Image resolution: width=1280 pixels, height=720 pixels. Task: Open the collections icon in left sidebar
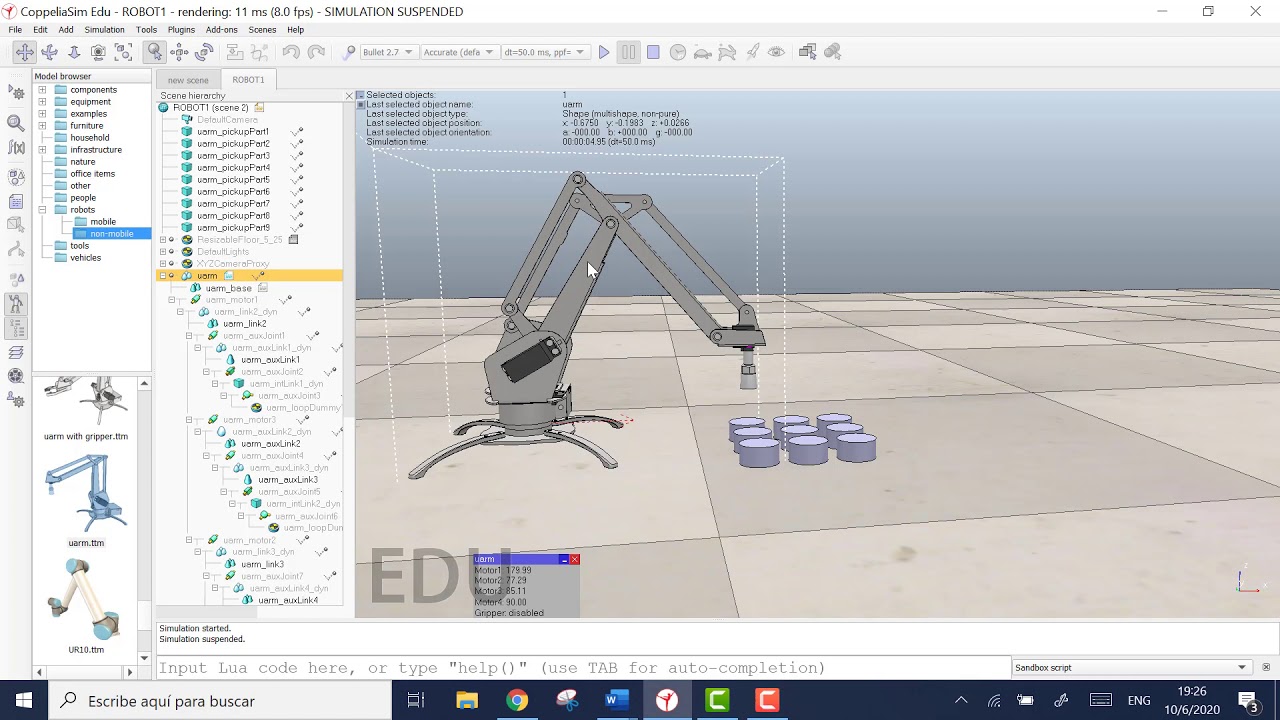coord(16,178)
